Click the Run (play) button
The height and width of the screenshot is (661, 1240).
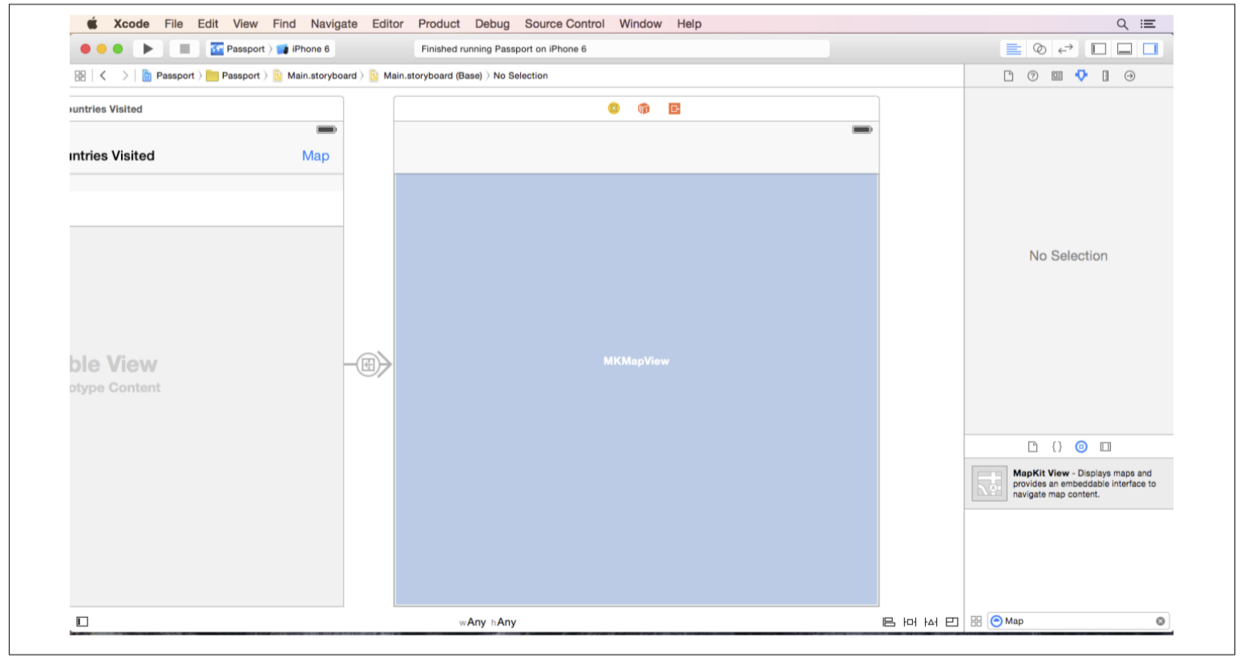click(148, 49)
